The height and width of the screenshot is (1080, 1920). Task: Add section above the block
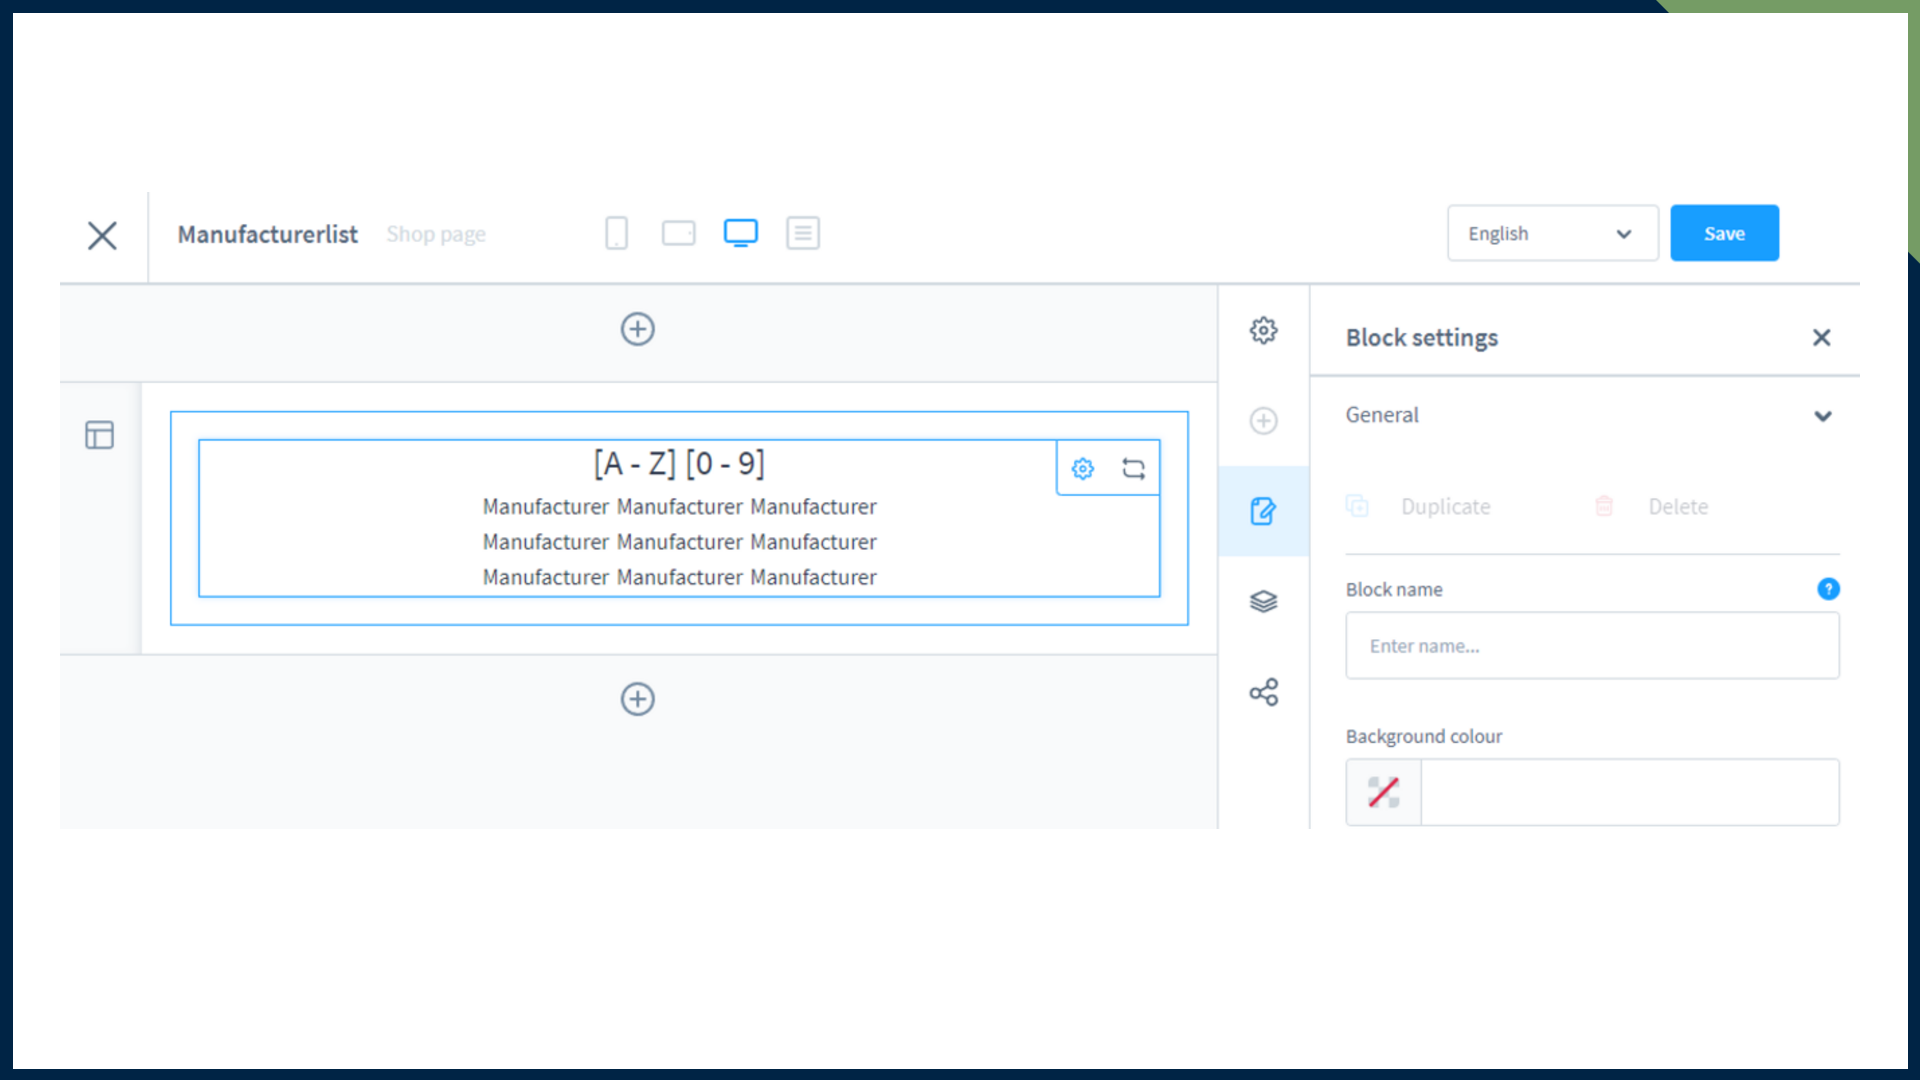(x=637, y=329)
